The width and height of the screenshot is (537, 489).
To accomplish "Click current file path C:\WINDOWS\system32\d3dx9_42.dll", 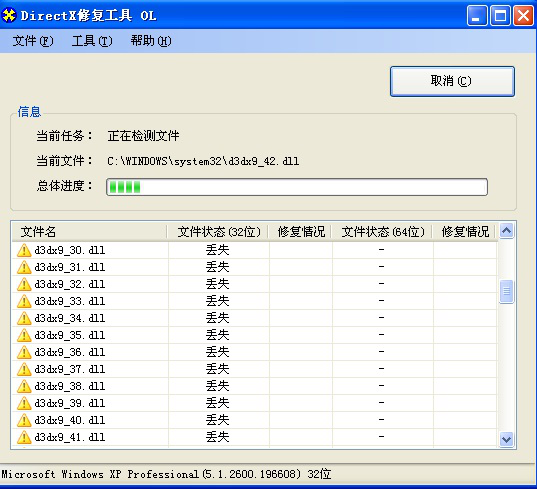I will point(203,161).
